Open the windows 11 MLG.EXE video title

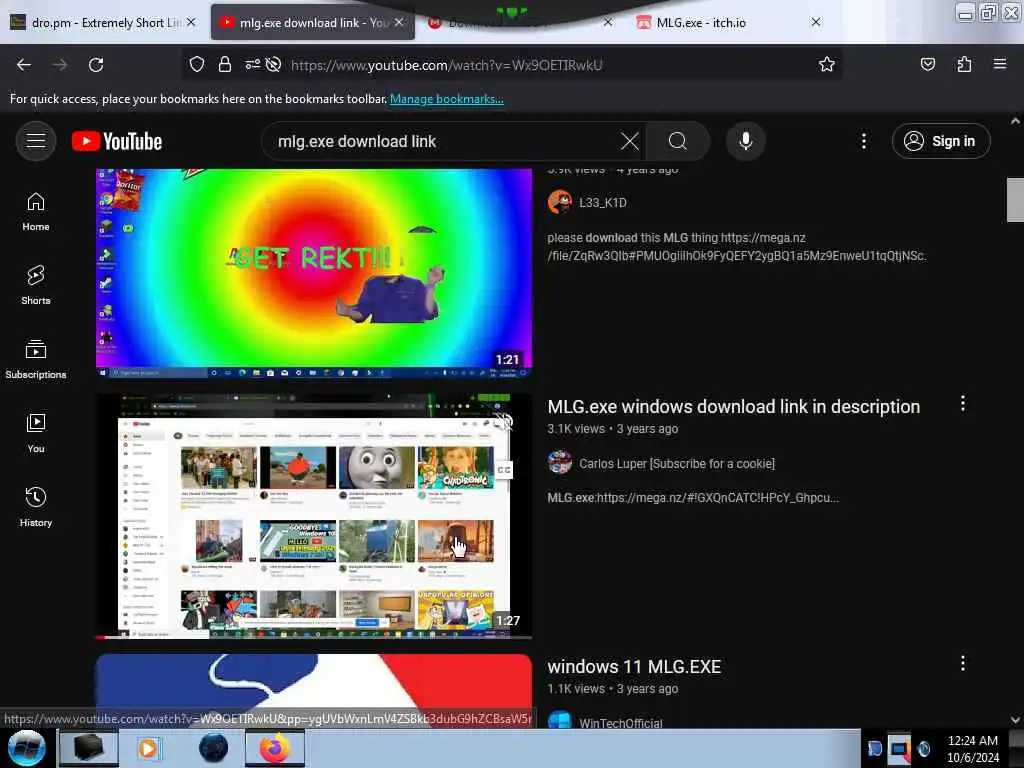click(x=634, y=667)
